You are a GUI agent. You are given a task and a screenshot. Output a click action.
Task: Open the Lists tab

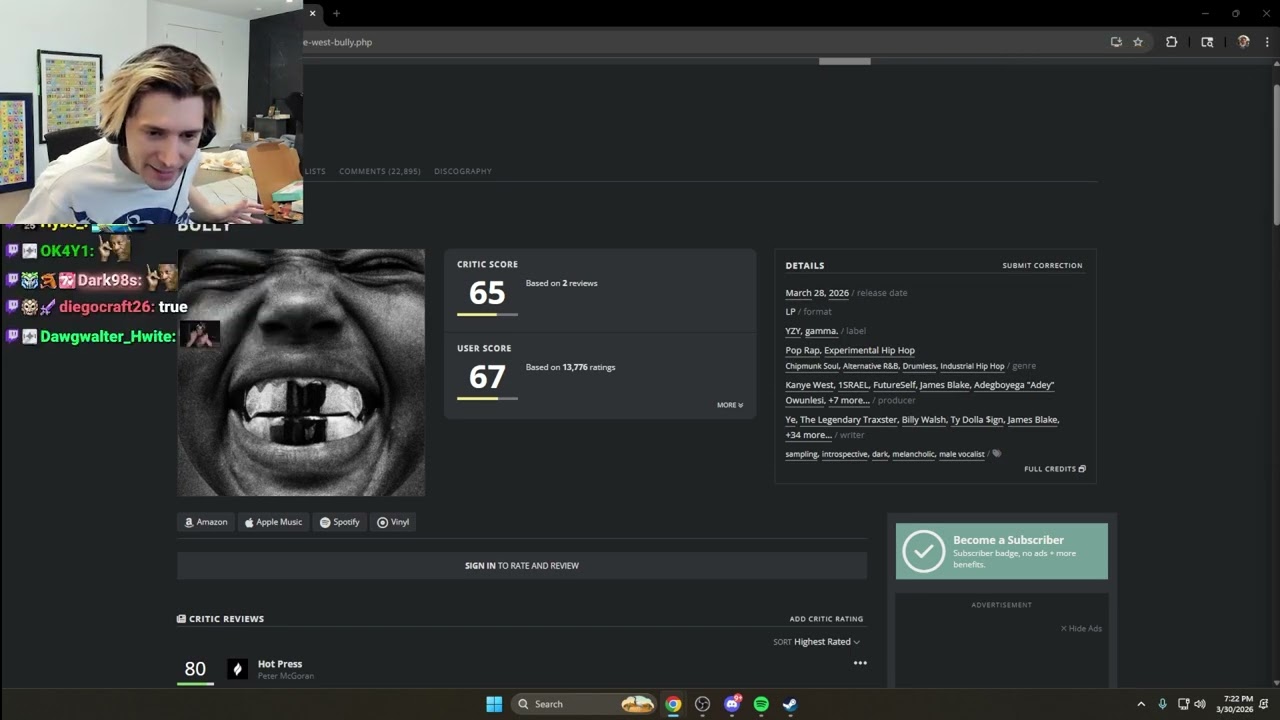[x=315, y=171]
